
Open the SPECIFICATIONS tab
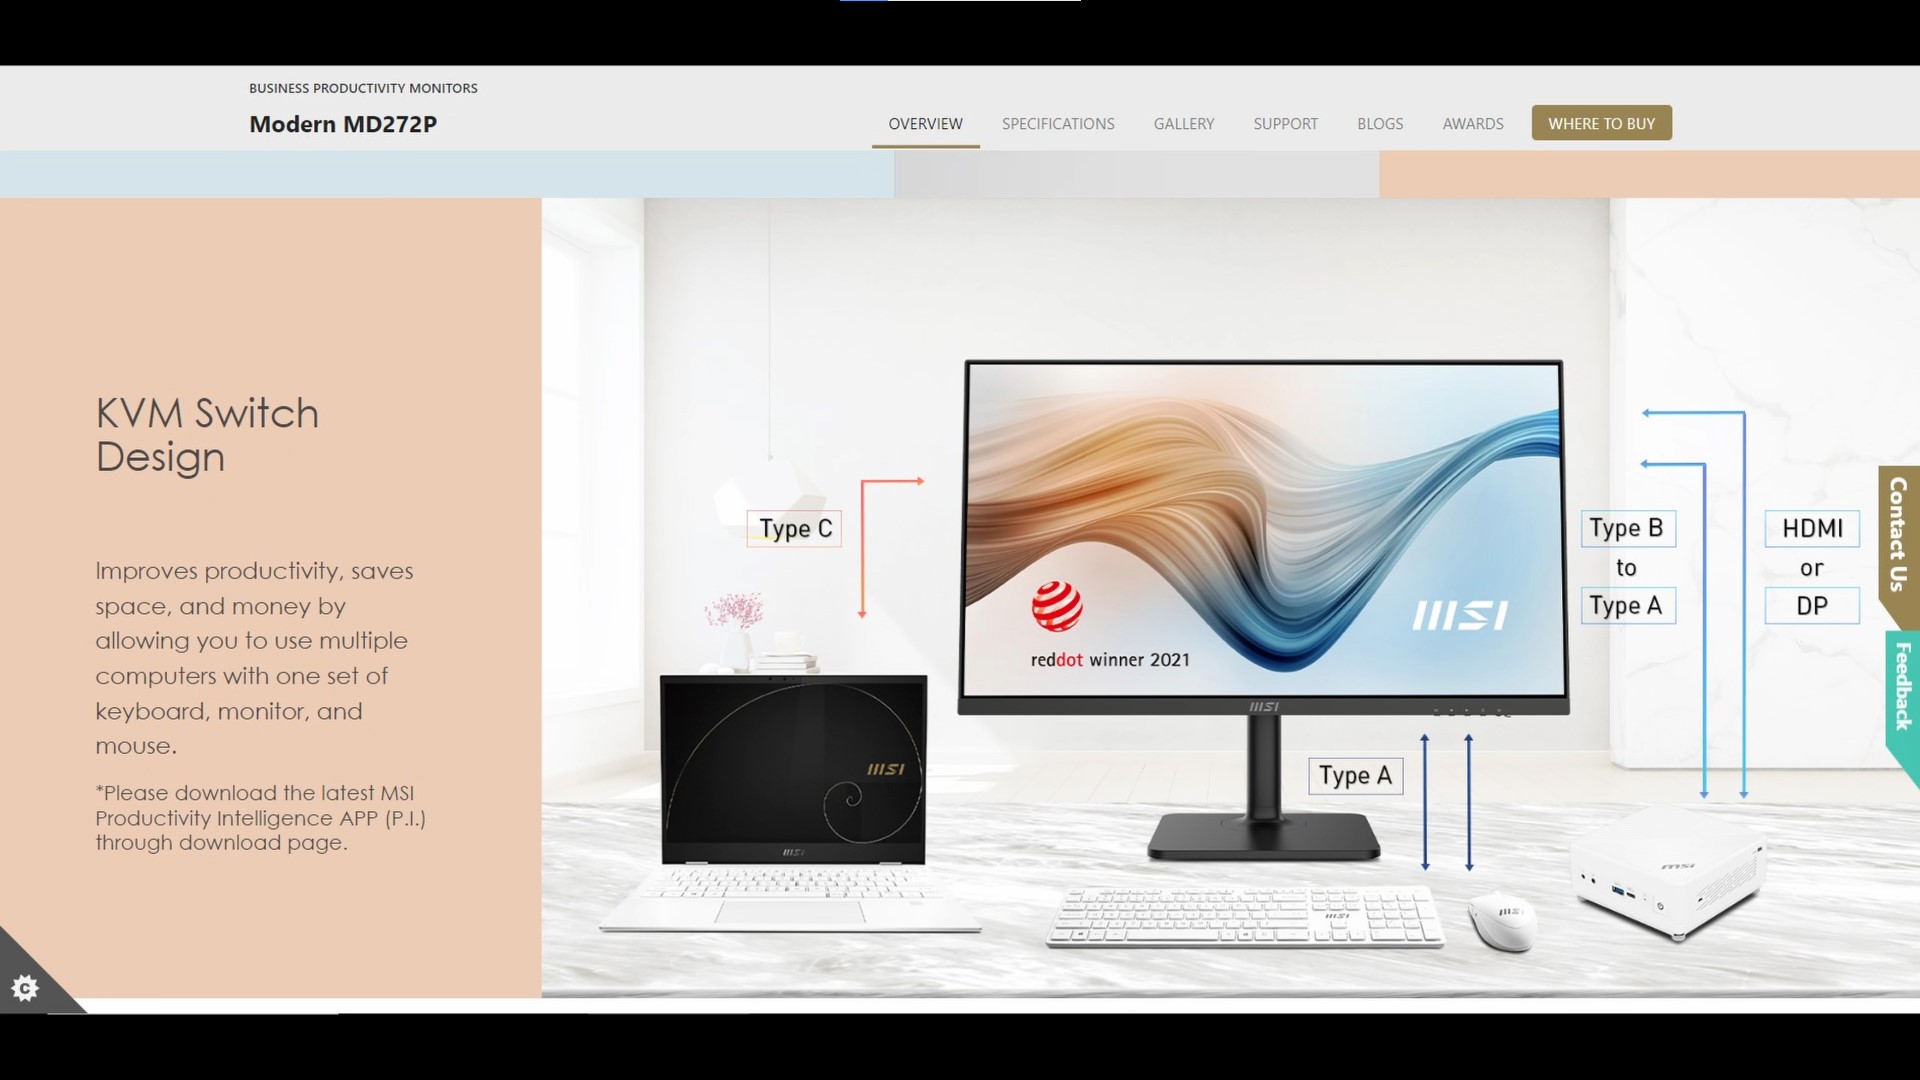[1059, 123]
